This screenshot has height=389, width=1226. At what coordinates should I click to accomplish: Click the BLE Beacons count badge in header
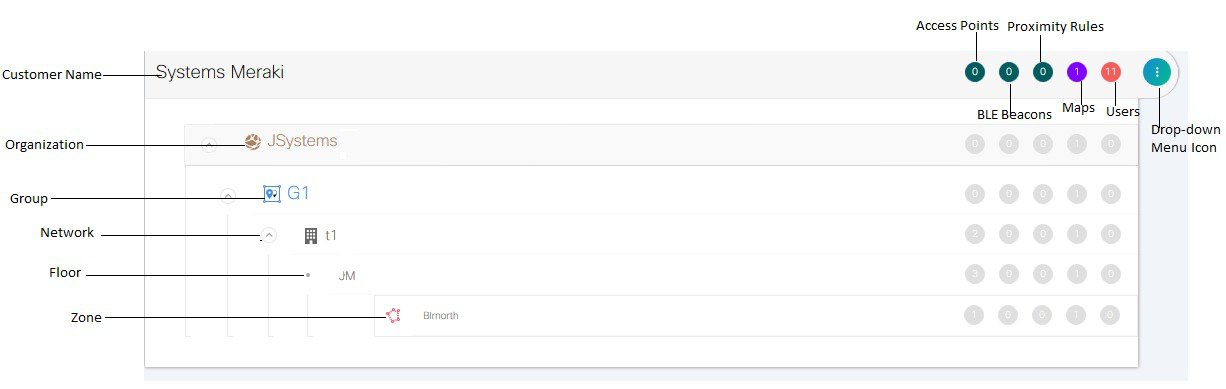click(x=1009, y=72)
